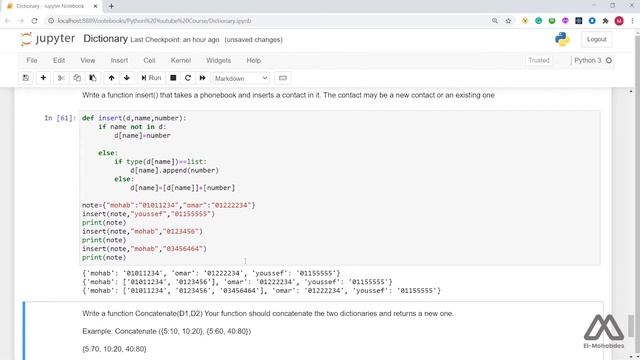Click the Example Concatenate text line
The height and width of the screenshot is (360, 640).
[x=167, y=331]
